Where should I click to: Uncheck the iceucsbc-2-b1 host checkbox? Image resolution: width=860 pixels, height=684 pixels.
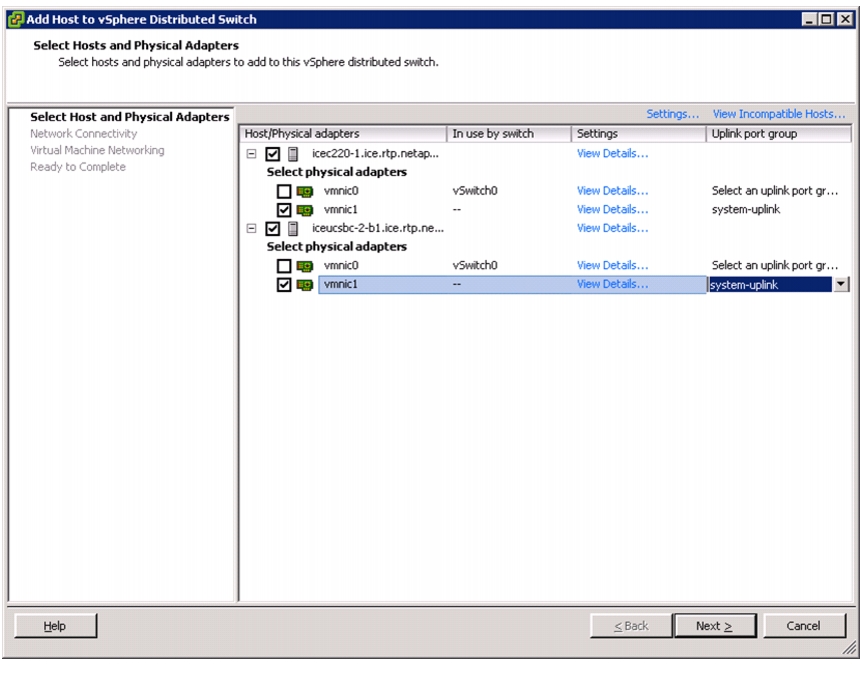tap(273, 229)
